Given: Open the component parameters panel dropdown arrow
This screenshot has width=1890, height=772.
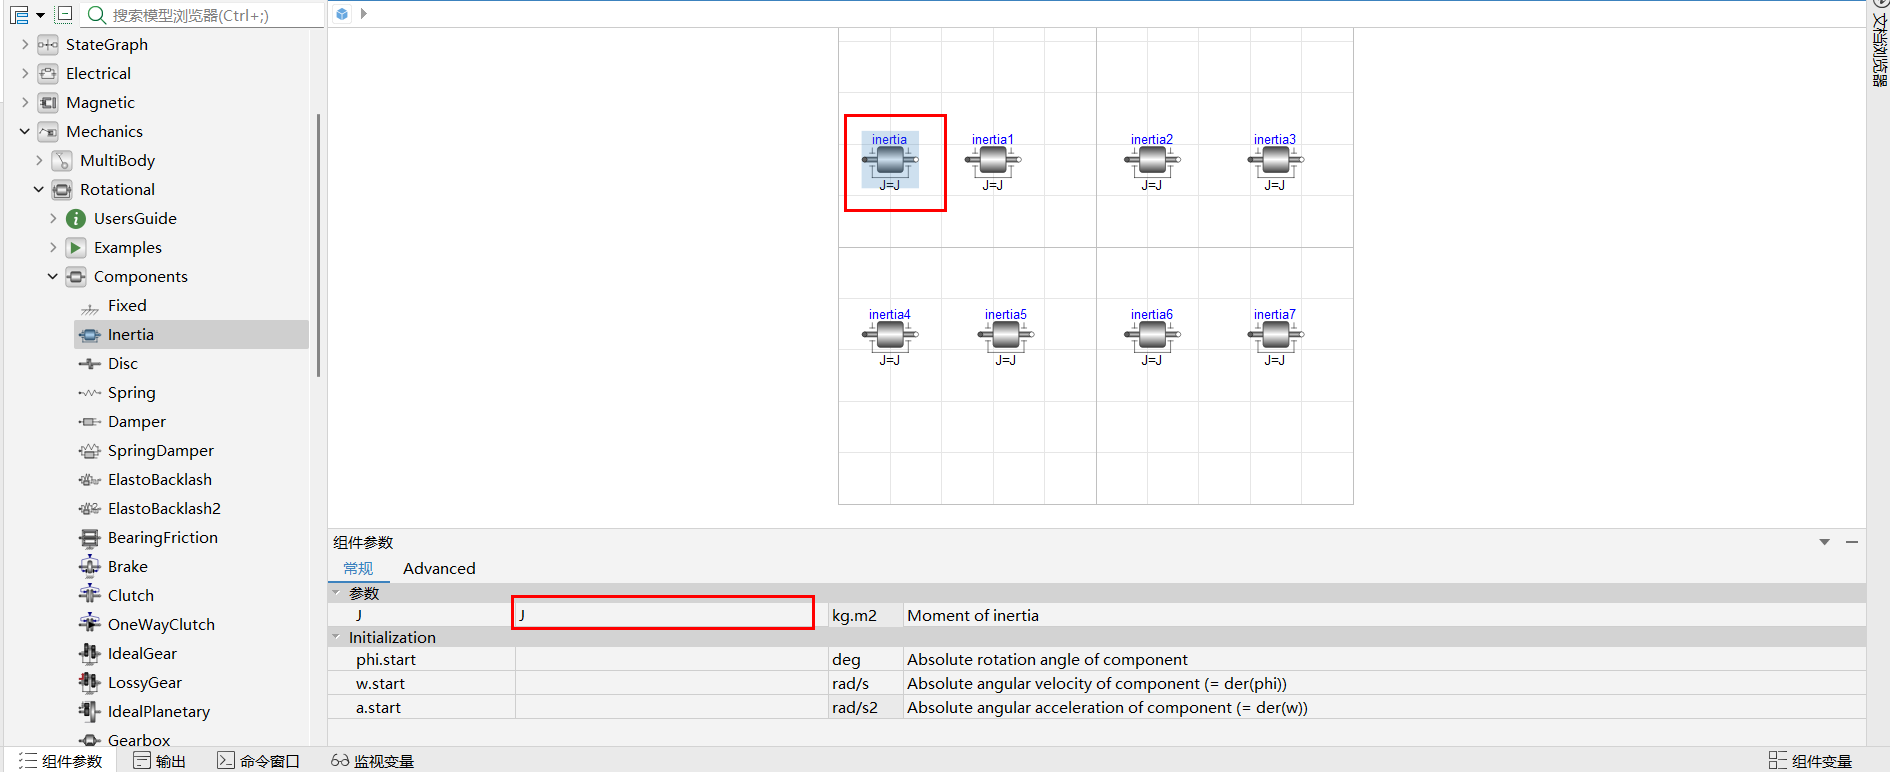Looking at the screenshot, I should pos(1824,542).
